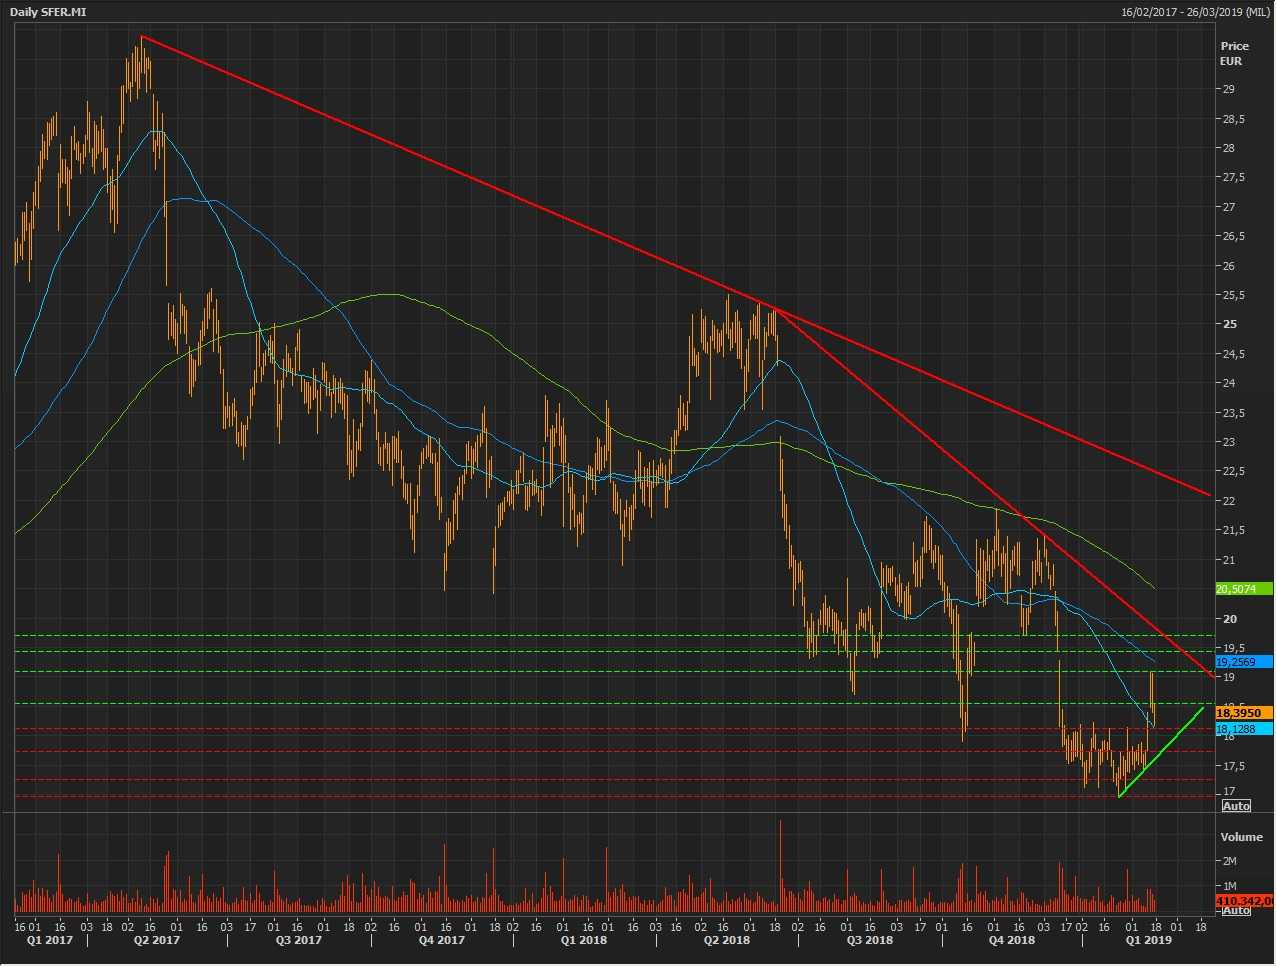Click the Auto button on the volume axis
Viewport: 1276px width, 966px height.
coord(1236,910)
